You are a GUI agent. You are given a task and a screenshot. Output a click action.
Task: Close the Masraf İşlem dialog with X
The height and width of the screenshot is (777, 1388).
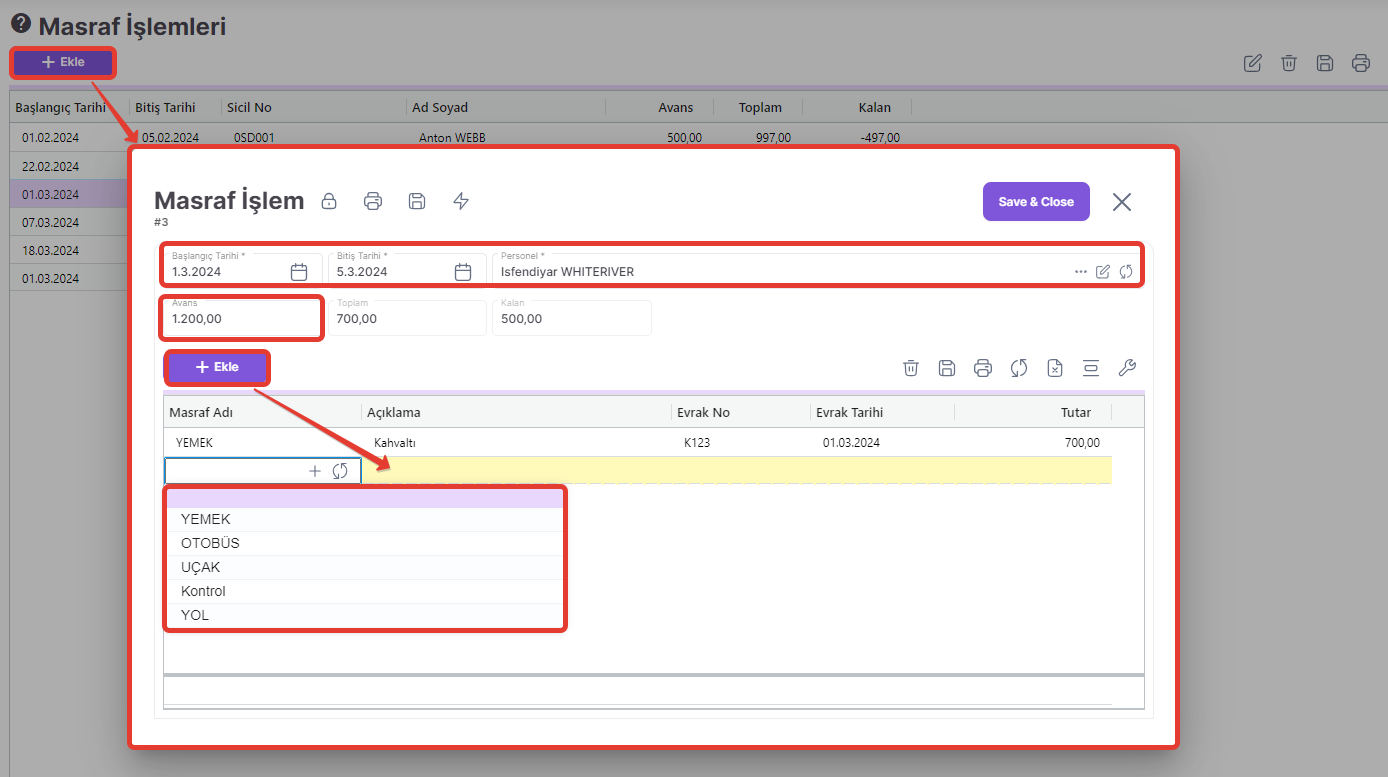pyautogui.click(x=1122, y=202)
